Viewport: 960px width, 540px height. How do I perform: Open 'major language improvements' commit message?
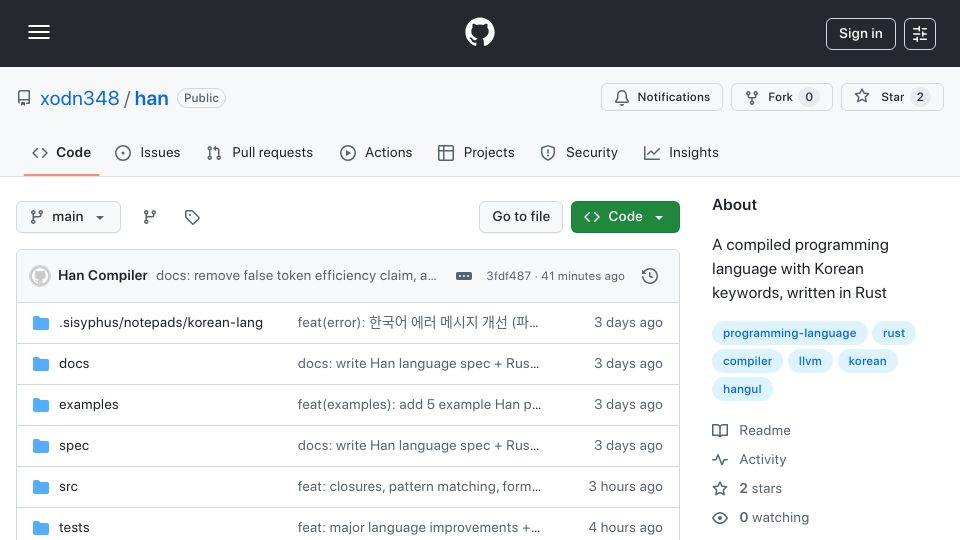419,528
